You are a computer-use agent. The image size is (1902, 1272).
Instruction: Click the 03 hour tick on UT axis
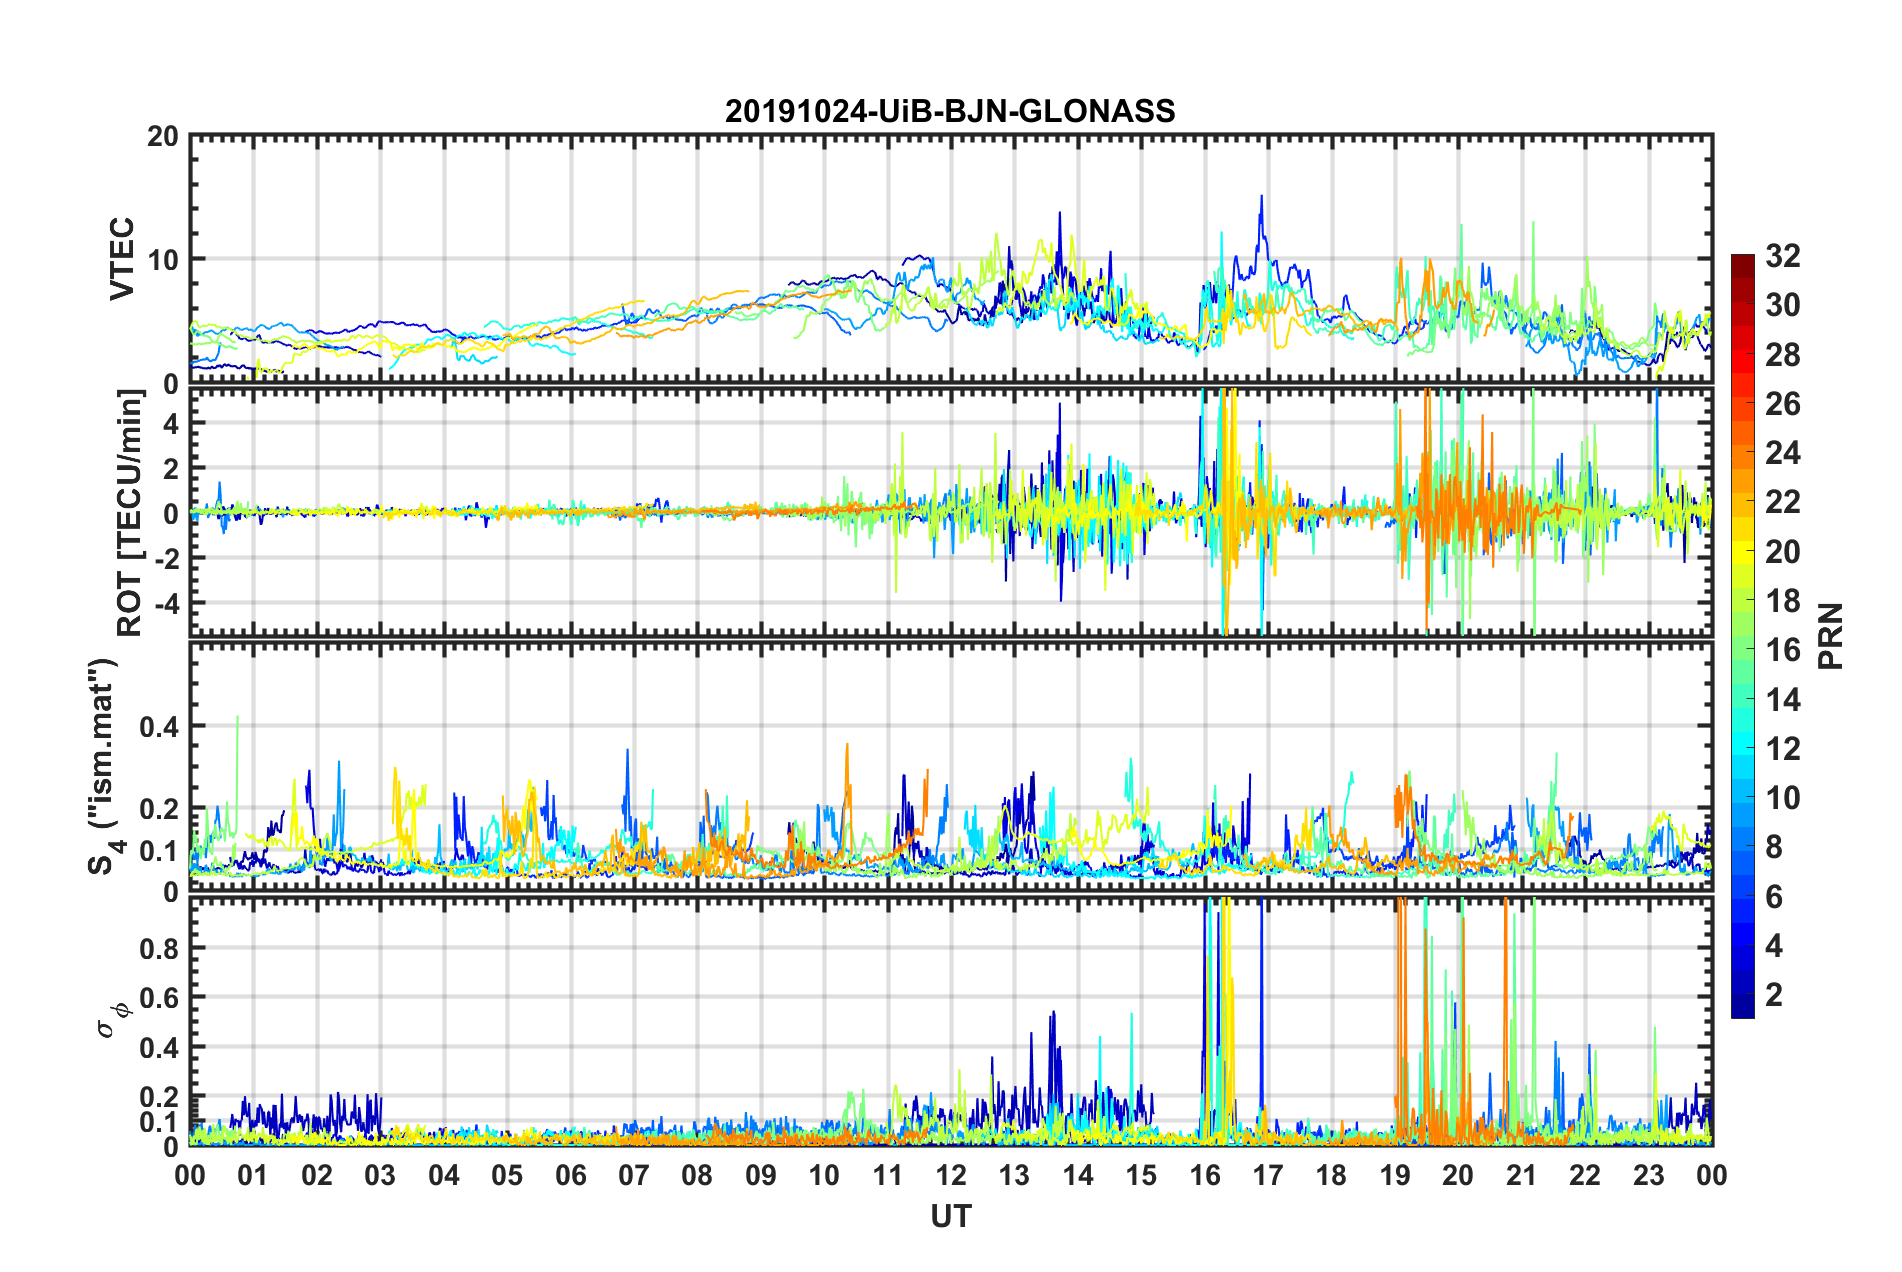click(x=380, y=1175)
